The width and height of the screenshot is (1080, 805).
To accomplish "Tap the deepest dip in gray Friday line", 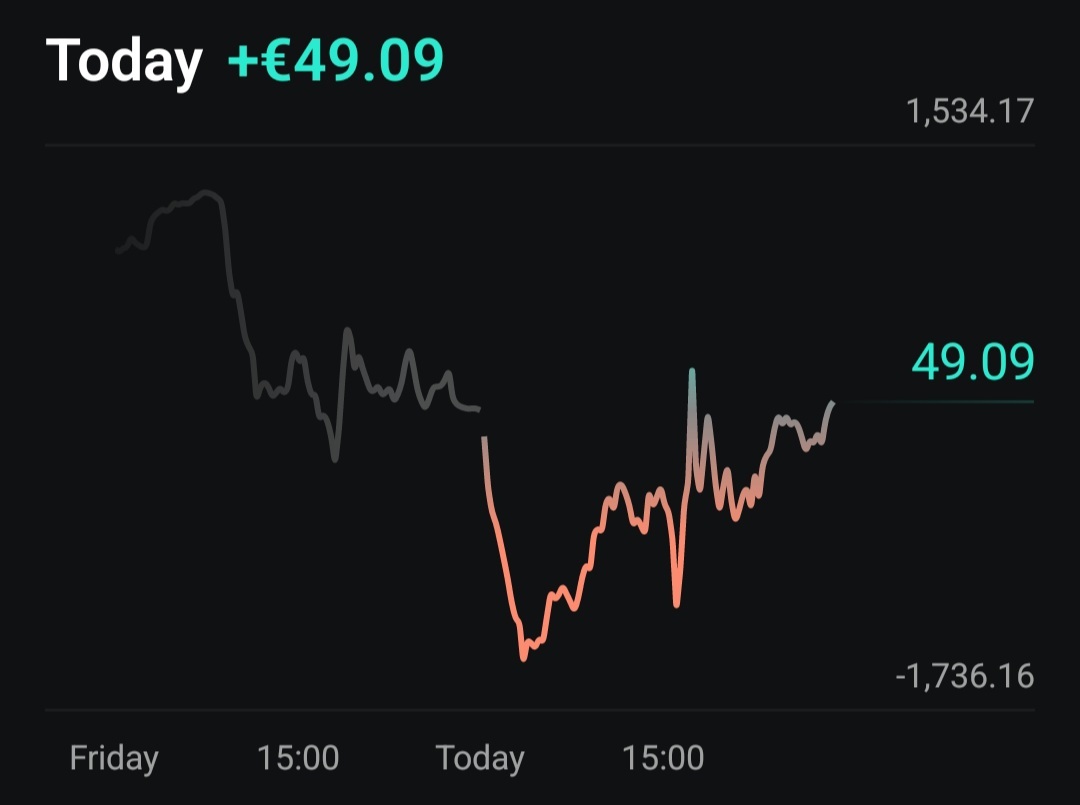I will [x=335, y=458].
